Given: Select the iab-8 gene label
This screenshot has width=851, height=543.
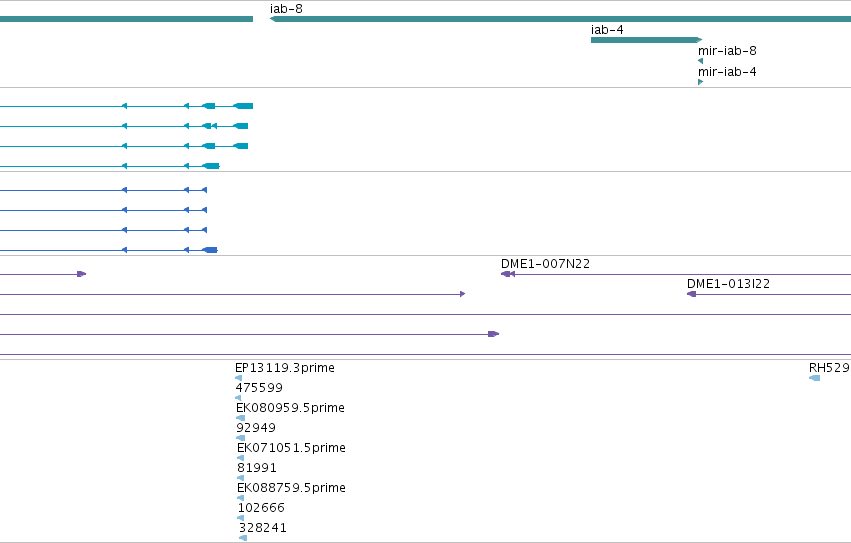Looking at the screenshot, I should click(x=286, y=9).
